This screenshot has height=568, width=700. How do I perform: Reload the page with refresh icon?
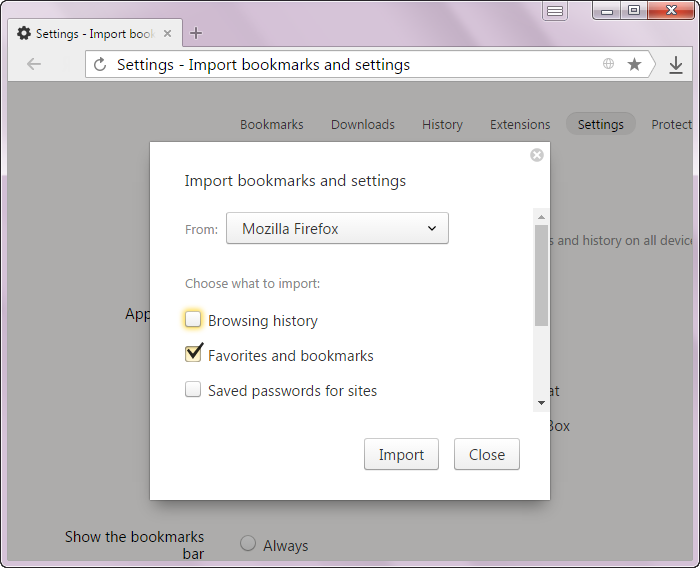[x=100, y=65]
